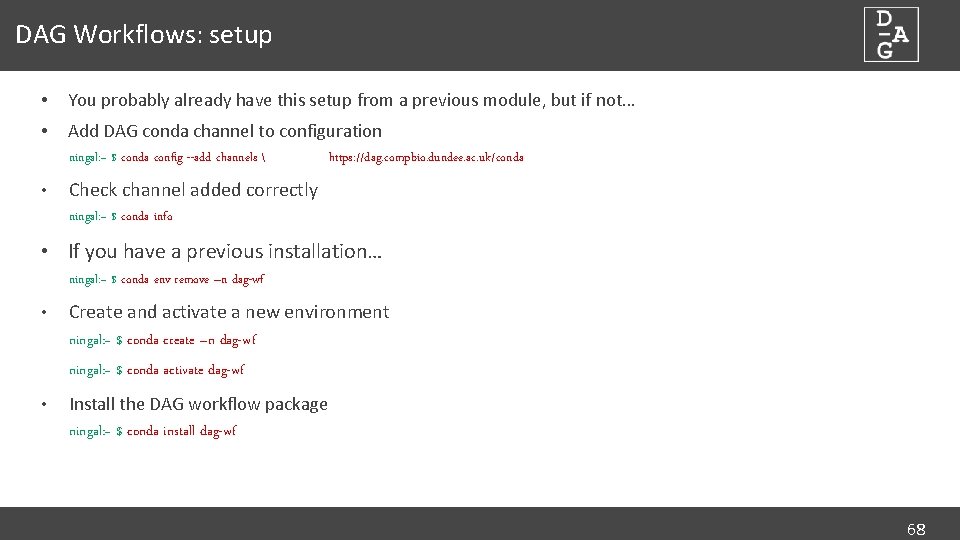The image size is (960, 540).
Task: Click 'Check channel added correctly' bullet
Action: [x=193, y=190]
